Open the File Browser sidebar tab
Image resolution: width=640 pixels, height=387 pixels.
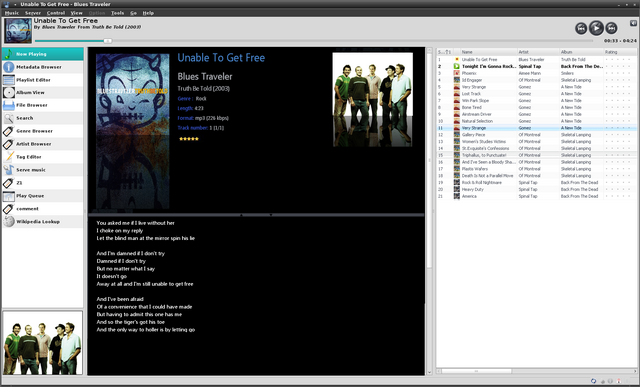pyautogui.click(x=42, y=105)
